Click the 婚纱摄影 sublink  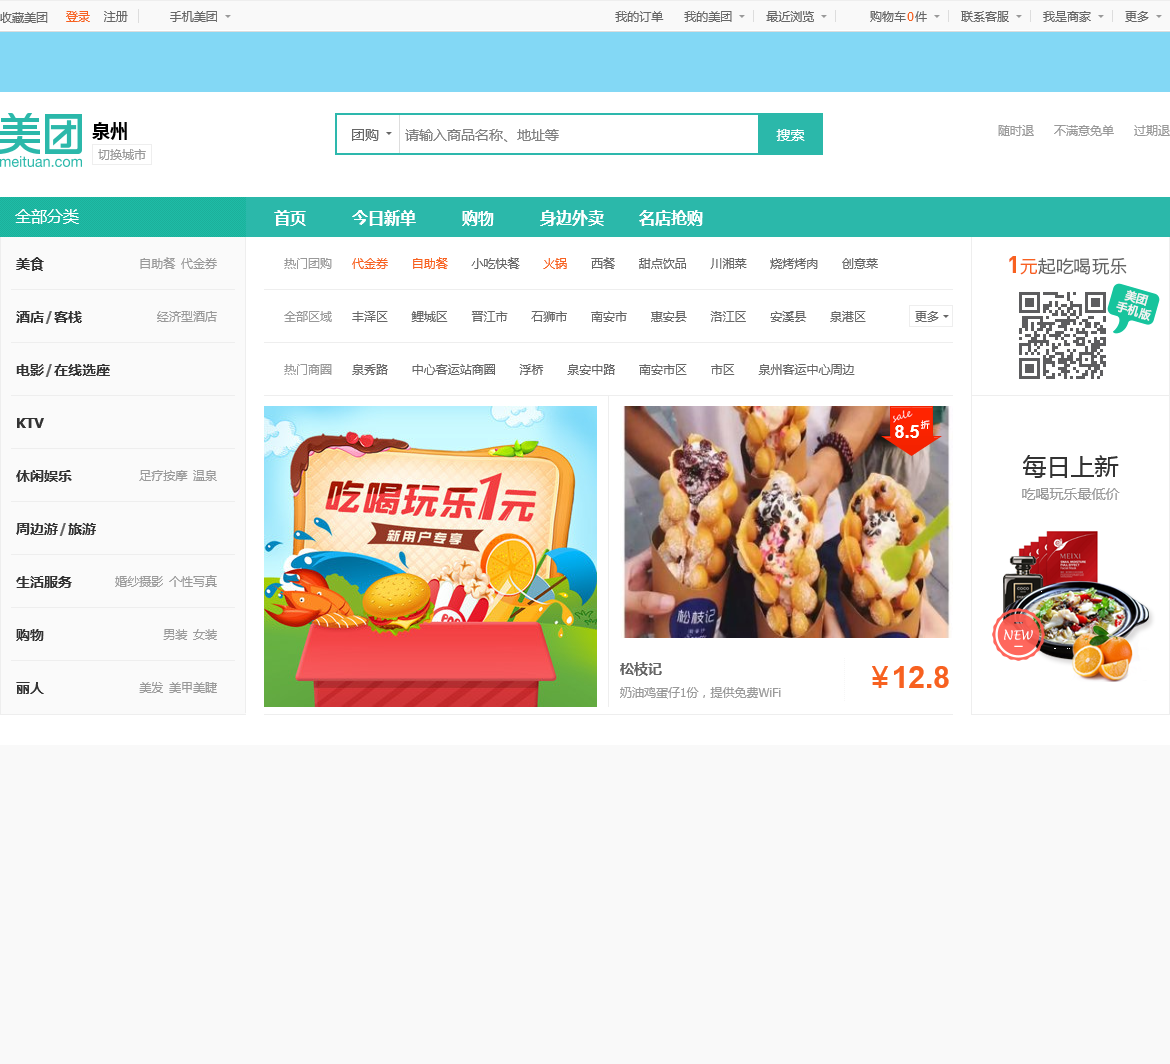[x=139, y=582]
